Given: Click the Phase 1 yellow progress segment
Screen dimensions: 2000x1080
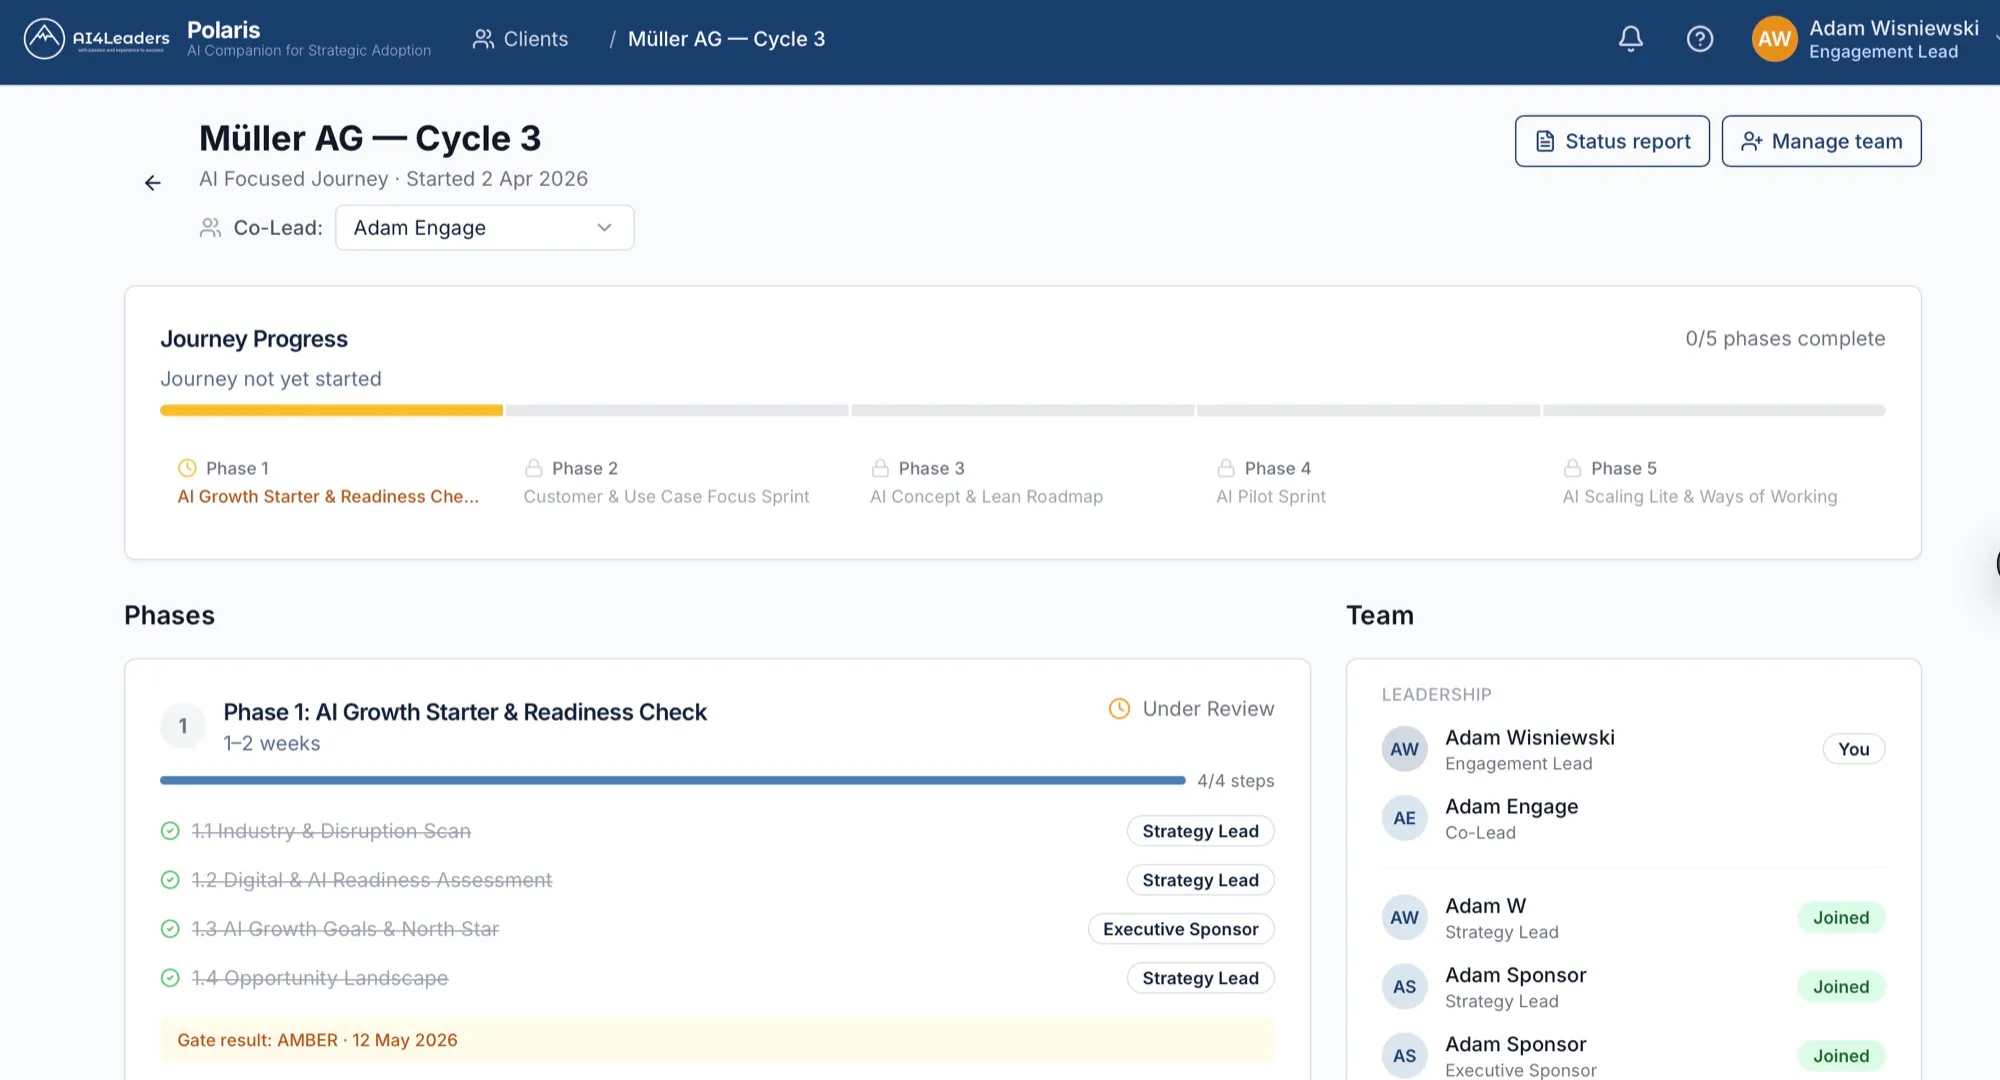Looking at the screenshot, I should click(x=331, y=410).
